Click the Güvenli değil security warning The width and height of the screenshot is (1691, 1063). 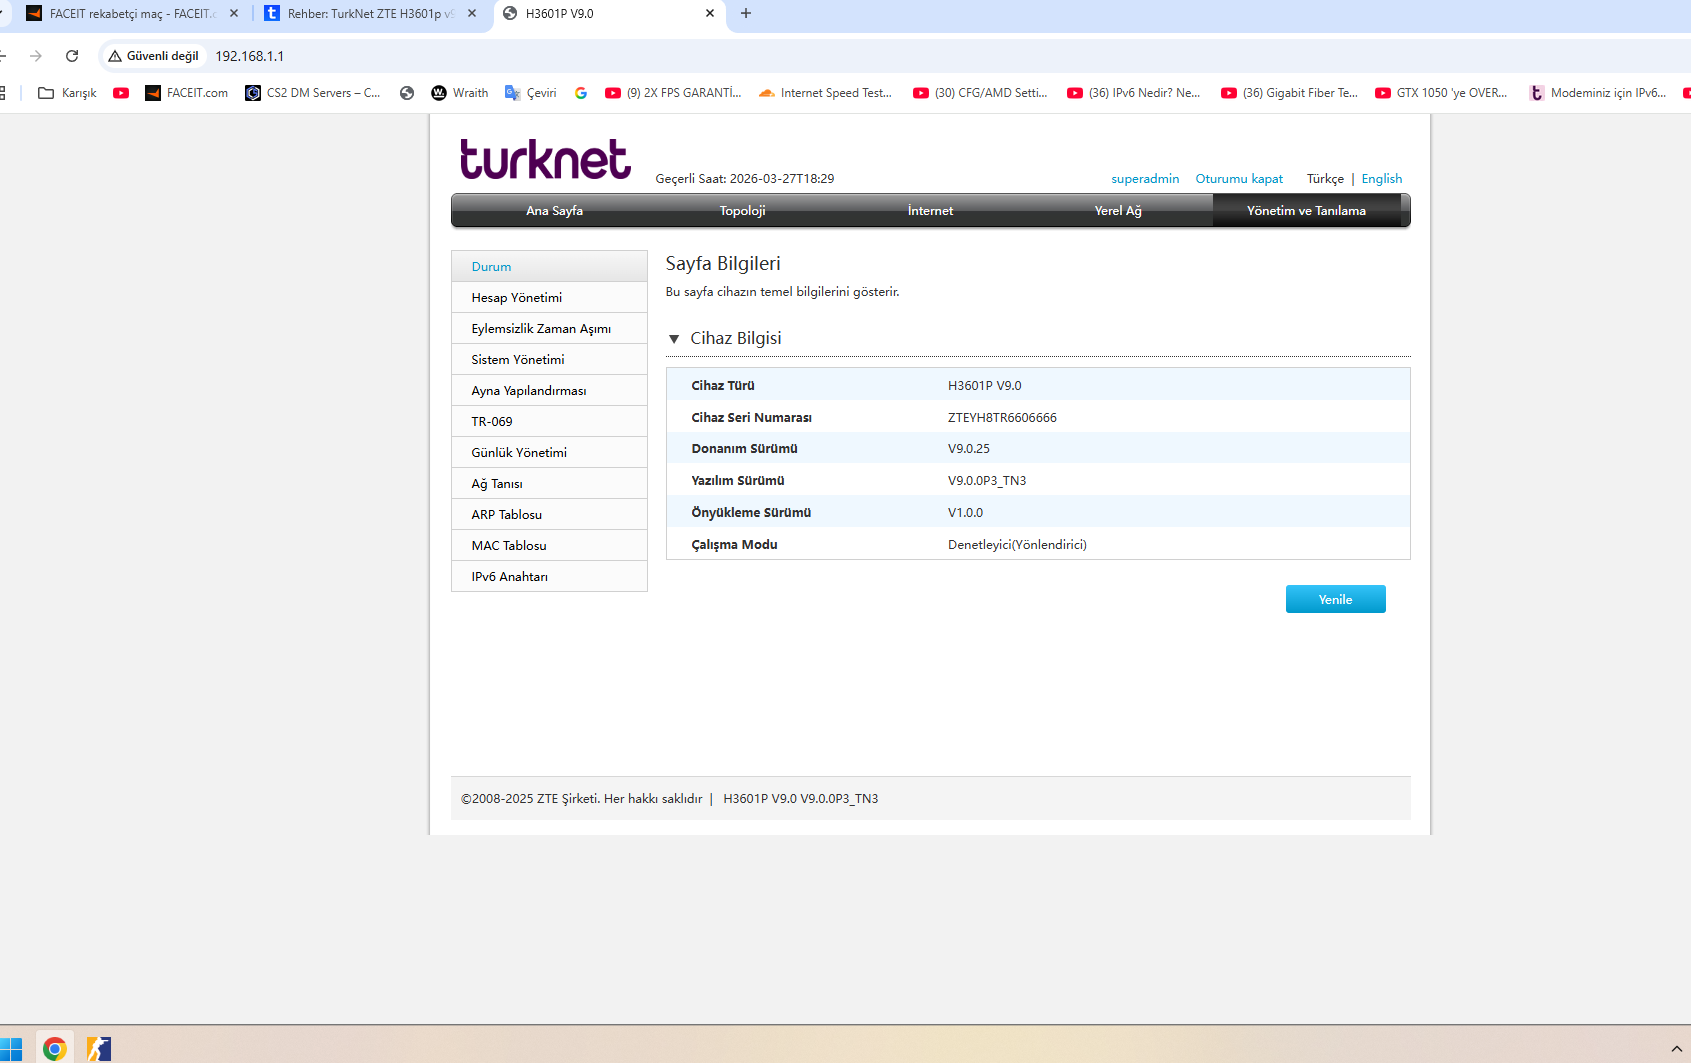[x=154, y=56]
